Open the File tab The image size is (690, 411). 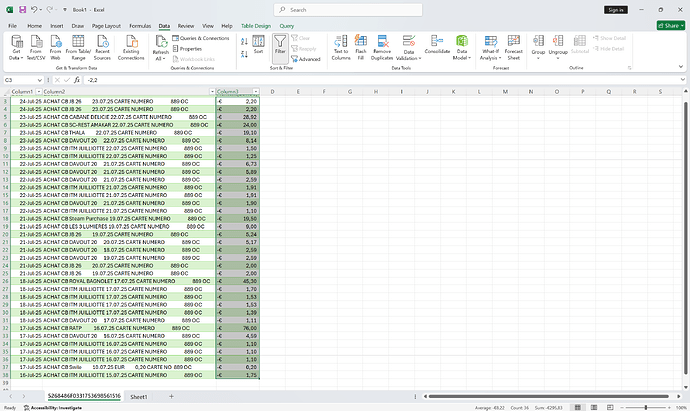(12, 26)
